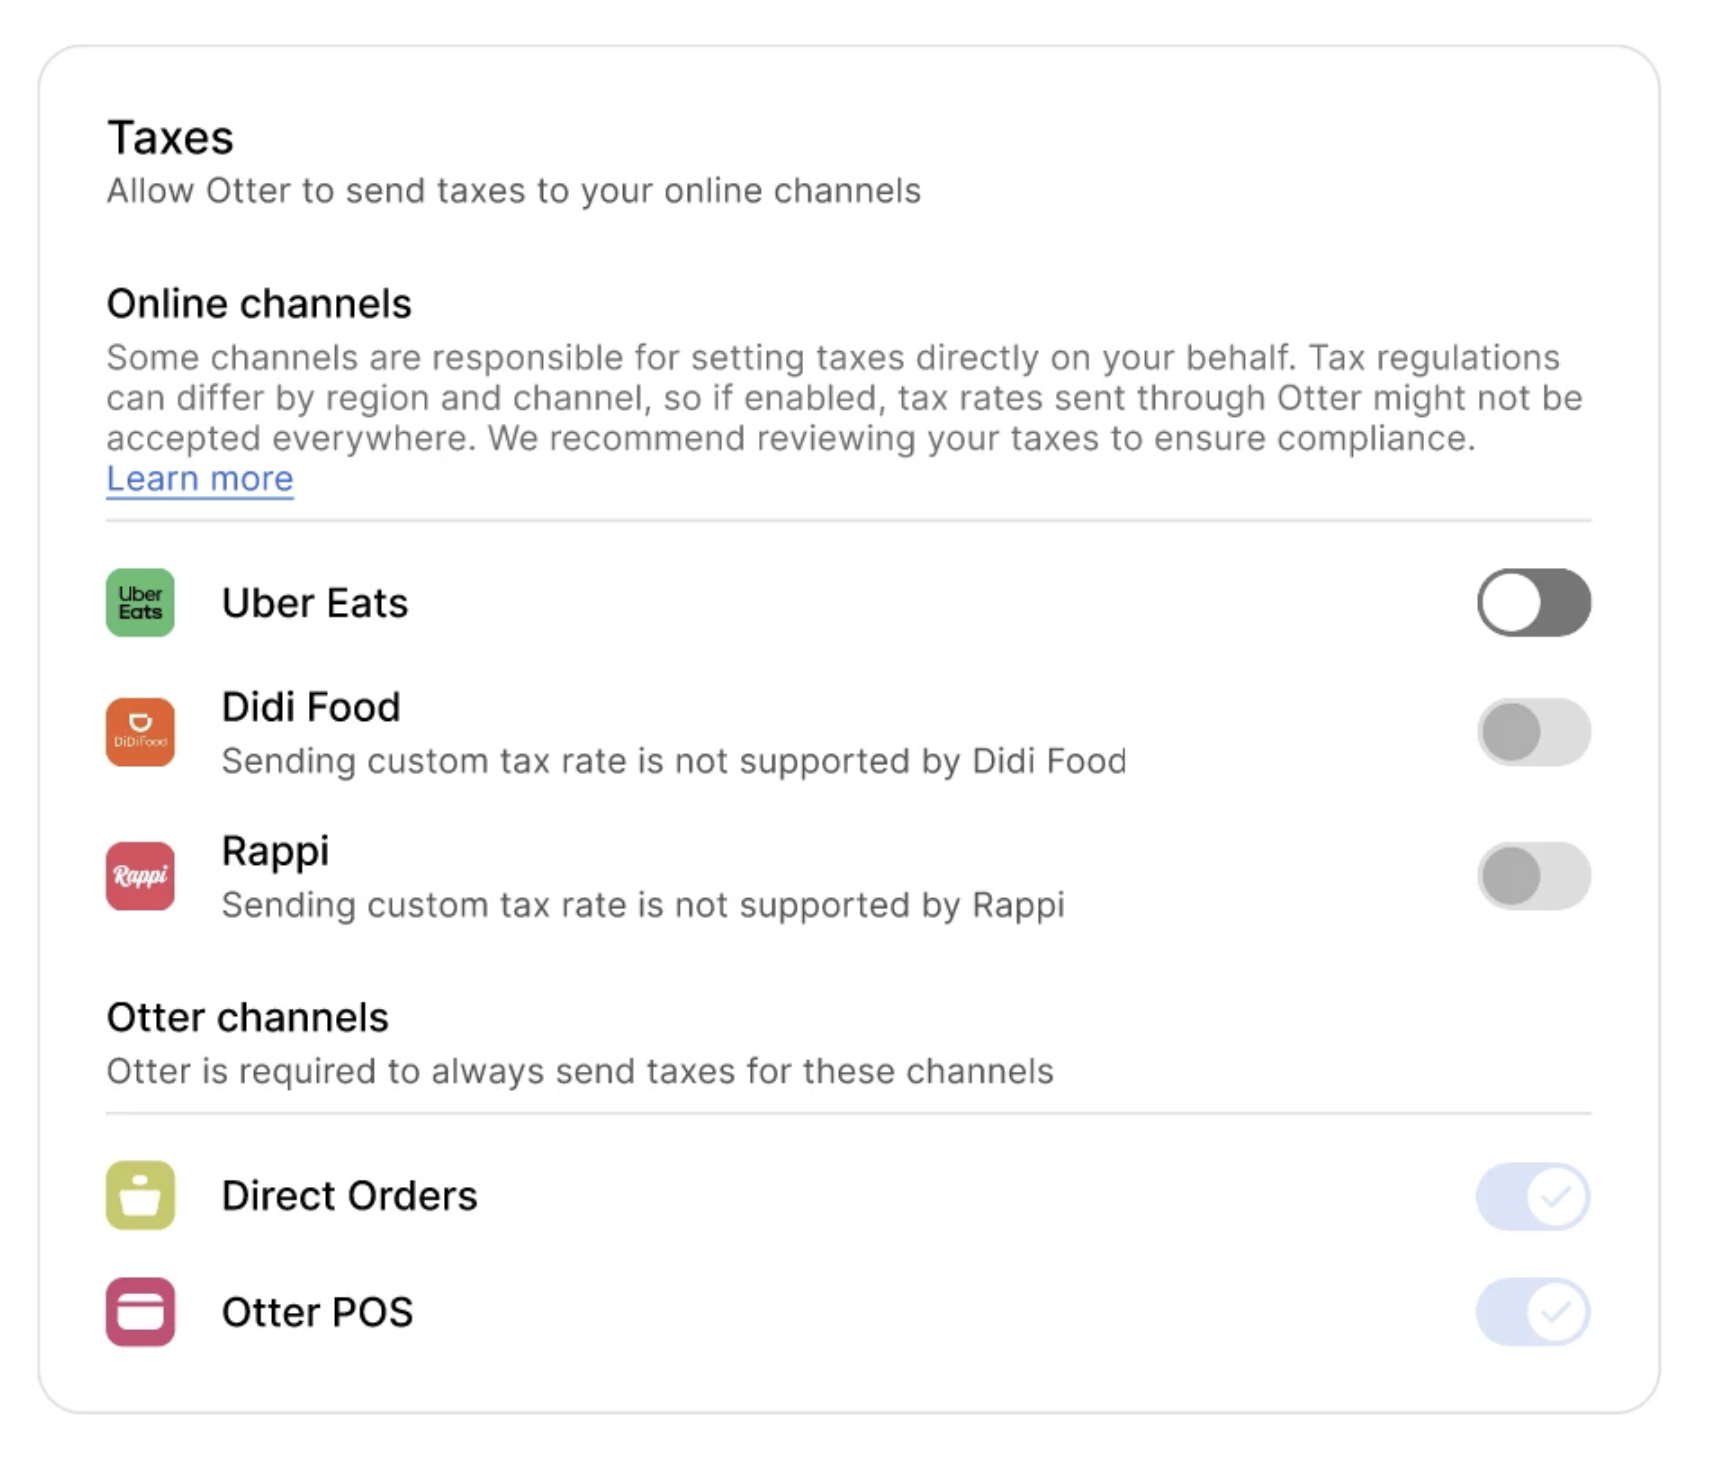Click the Otter POS label

(x=317, y=1312)
